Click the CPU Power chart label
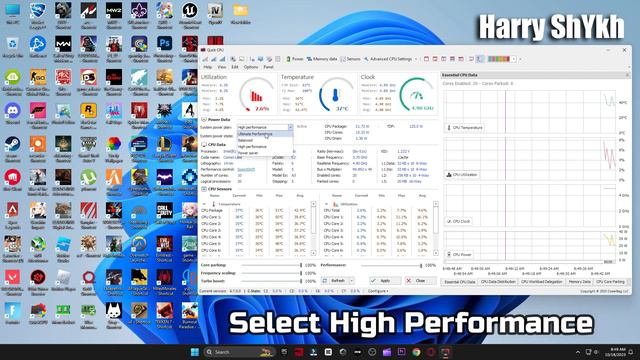This screenshot has height=360, width=640. [459, 254]
